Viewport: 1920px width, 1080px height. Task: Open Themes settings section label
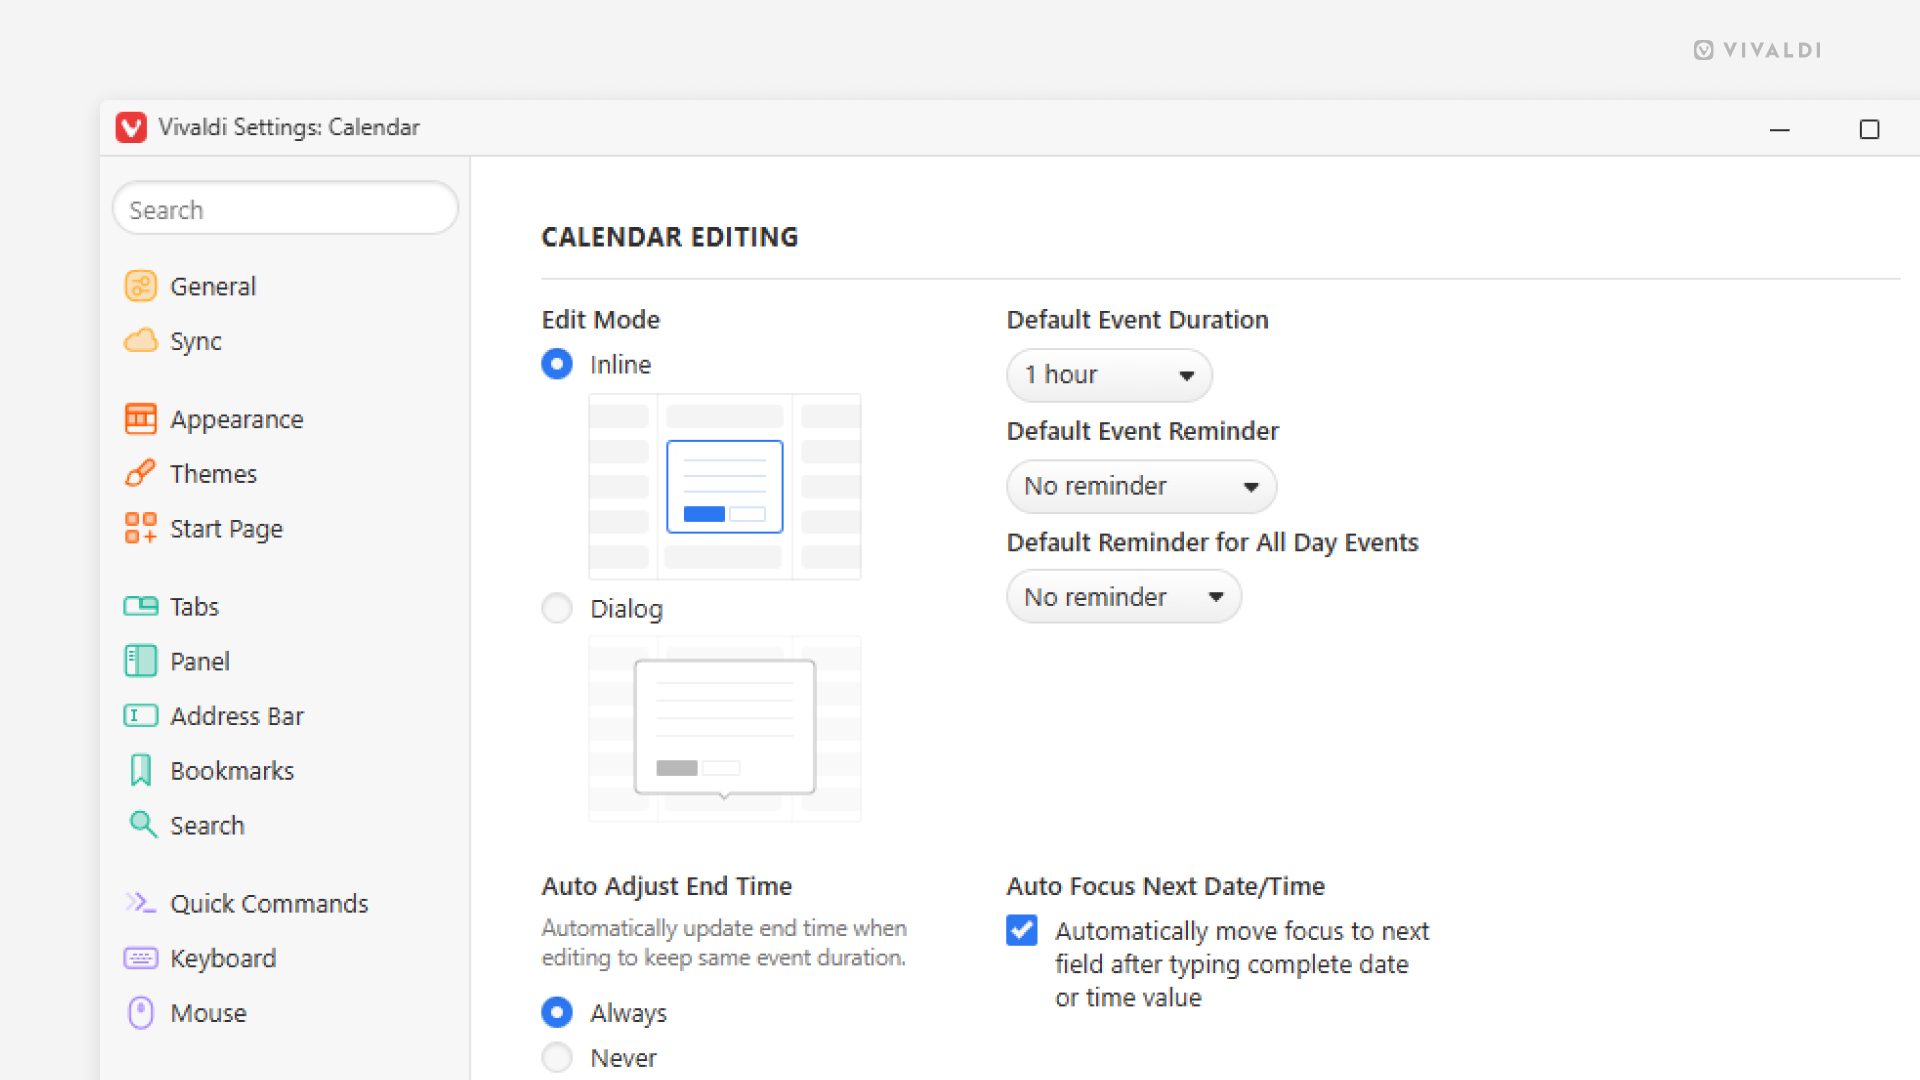point(213,474)
